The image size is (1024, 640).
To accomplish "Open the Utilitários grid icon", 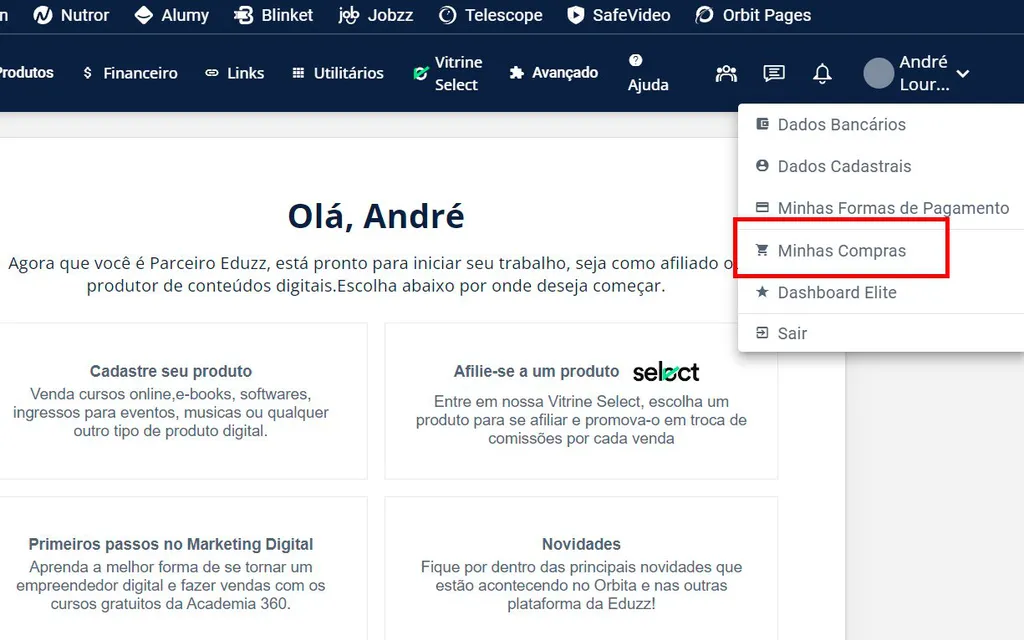I will [296, 72].
